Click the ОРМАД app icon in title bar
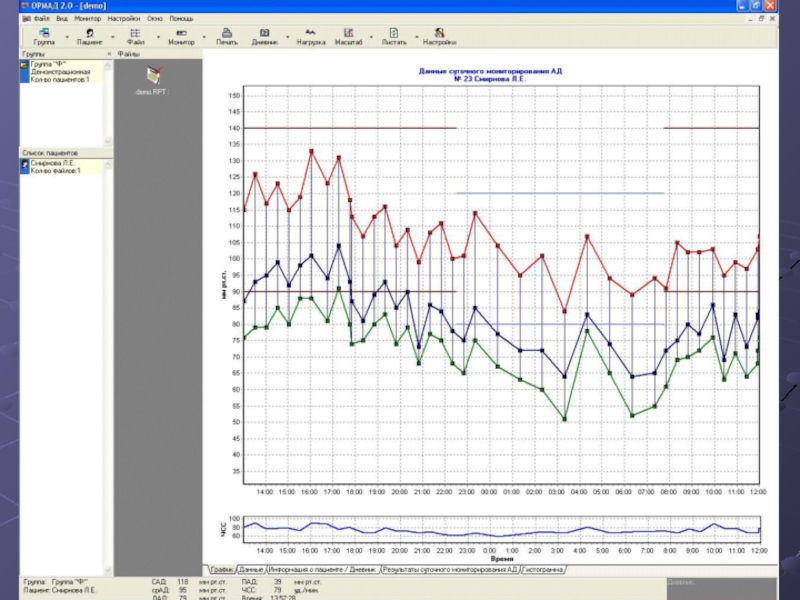This screenshot has height=600, width=800. [x=24, y=6]
